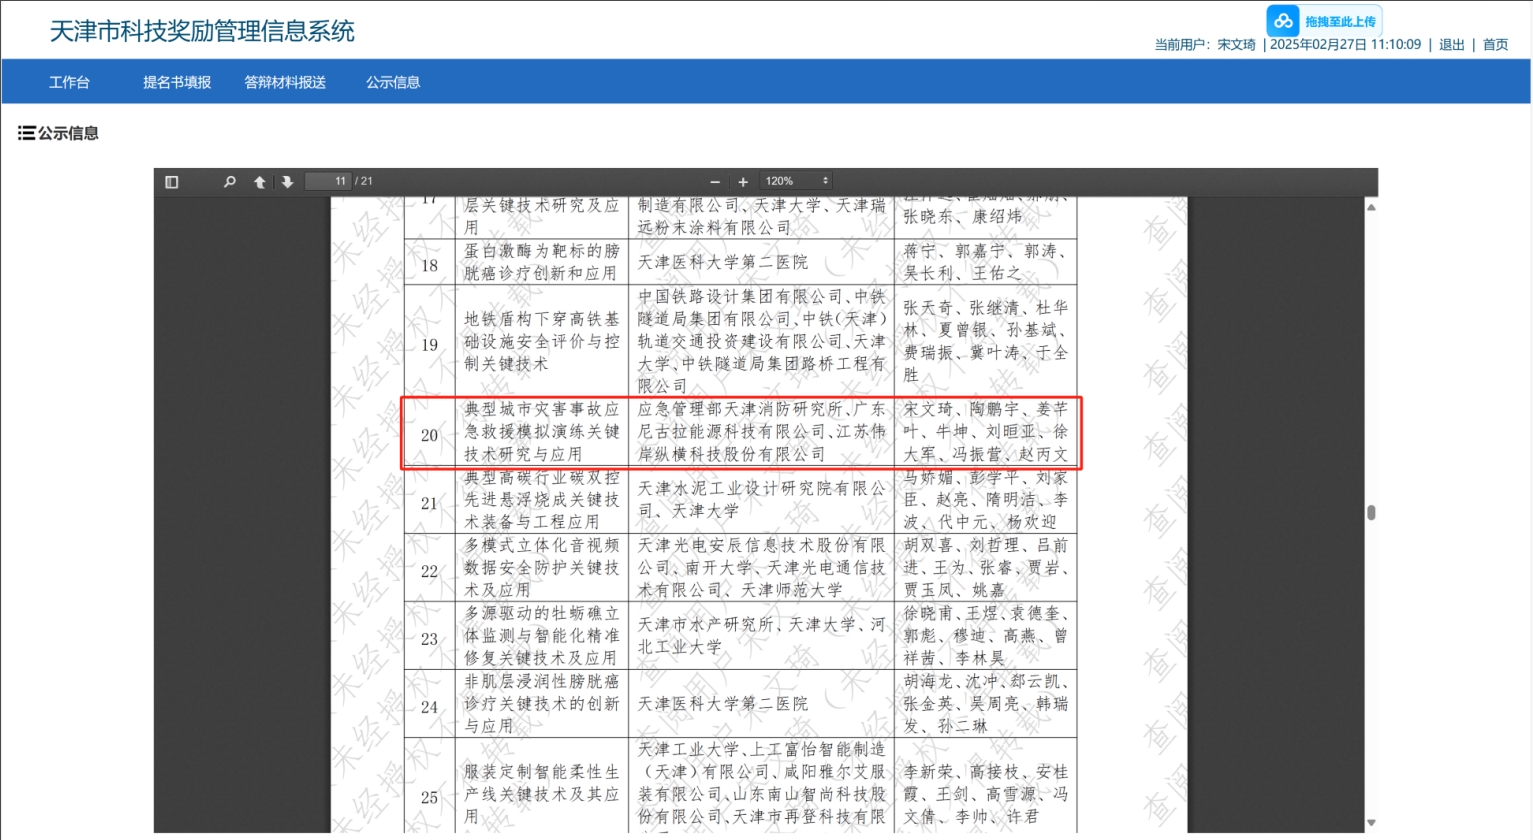Click 应急管理部天津消防研究所 organization cell
Viewport: 1533px width, 840px height.
coord(762,432)
